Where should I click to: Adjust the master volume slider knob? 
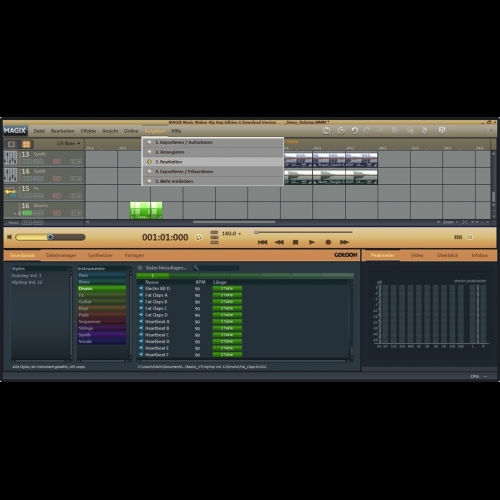coord(50,237)
